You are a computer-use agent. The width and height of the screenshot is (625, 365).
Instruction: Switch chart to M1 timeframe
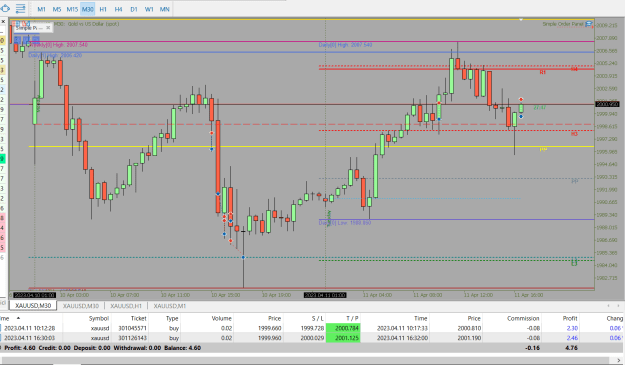(x=41, y=9)
